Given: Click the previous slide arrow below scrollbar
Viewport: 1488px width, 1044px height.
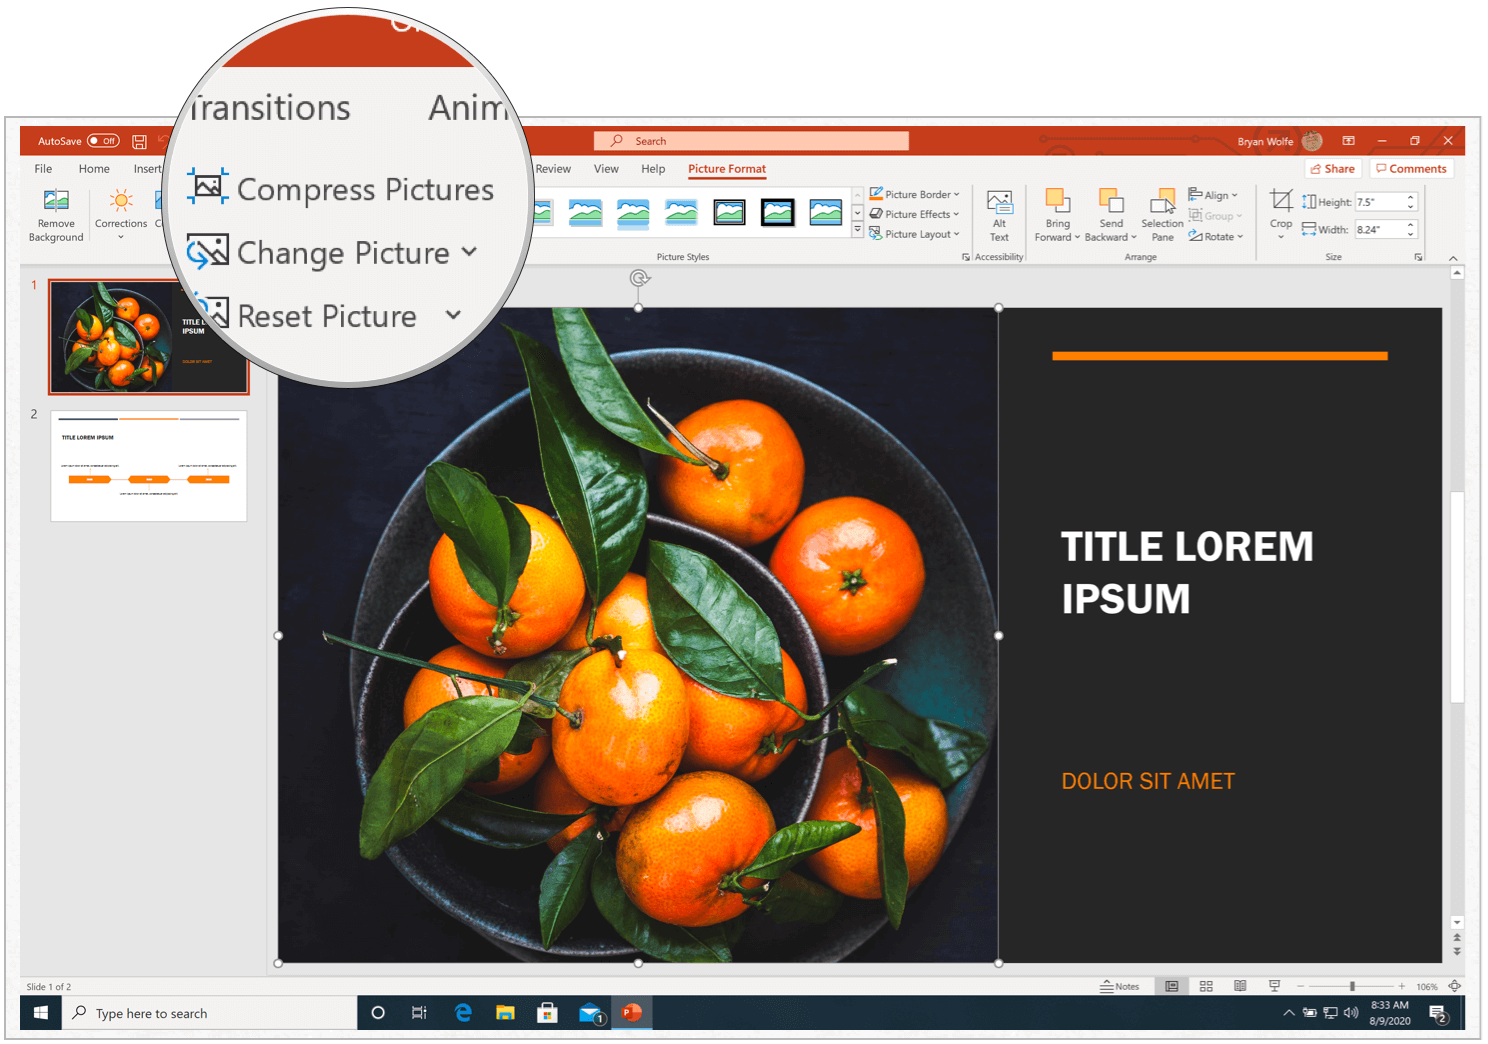Looking at the screenshot, I should (x=1457, y=938).
